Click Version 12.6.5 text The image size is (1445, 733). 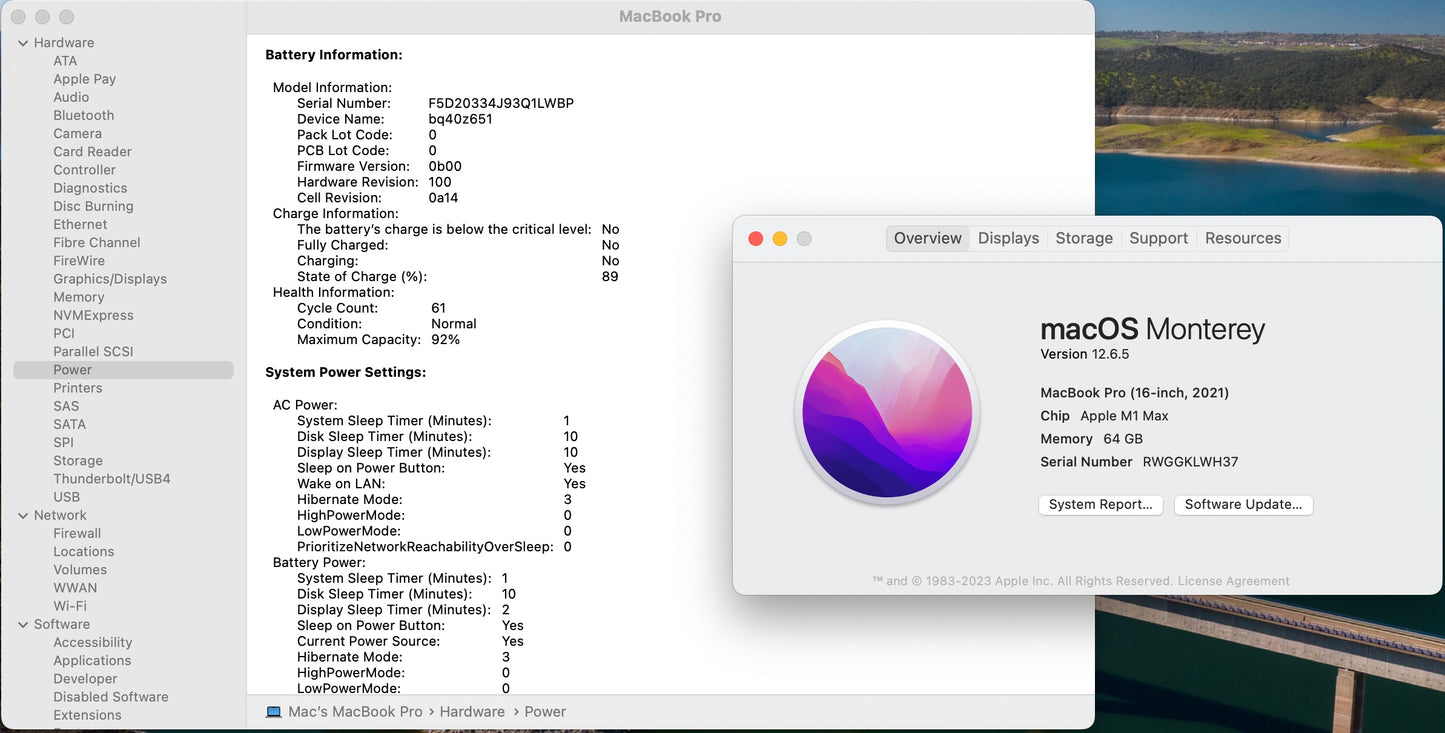(x=1085, y=354)
